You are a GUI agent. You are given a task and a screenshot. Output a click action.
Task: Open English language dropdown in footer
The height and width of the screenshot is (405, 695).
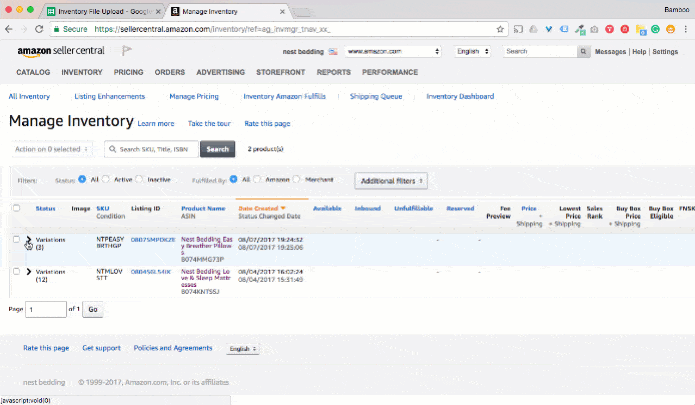(242, 349)
